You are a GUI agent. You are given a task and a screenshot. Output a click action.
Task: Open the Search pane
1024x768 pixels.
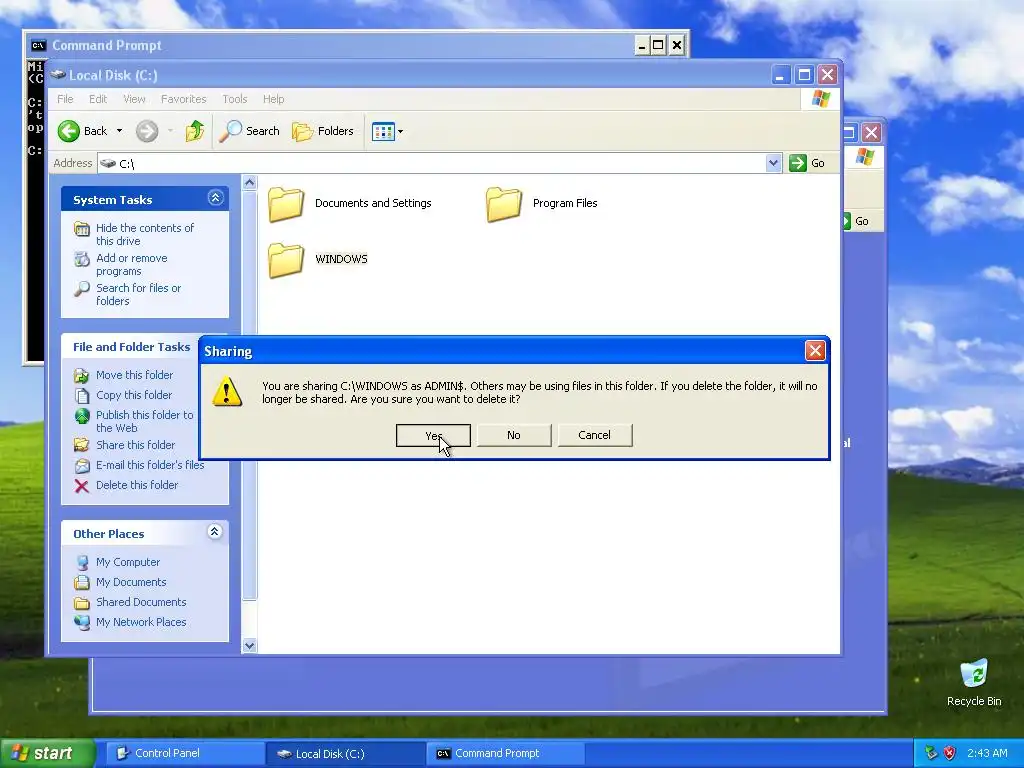249,131
